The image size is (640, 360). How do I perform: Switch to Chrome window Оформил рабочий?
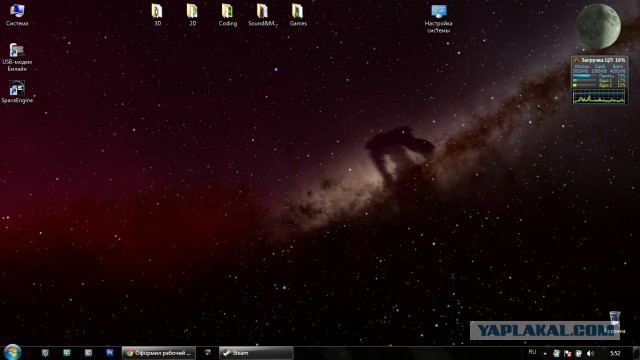159,353
